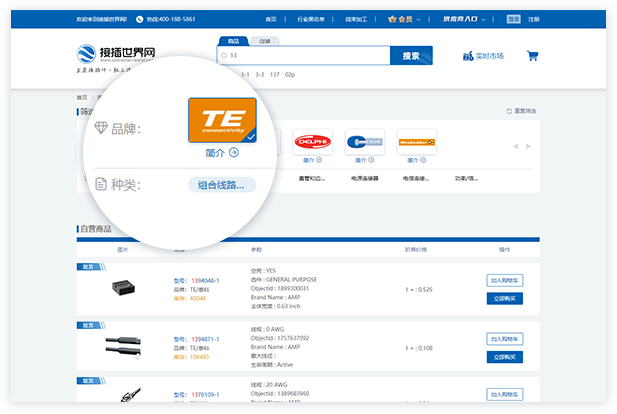617x414 pixels.
Task: Toggle the TE connectivity brand tile
Action: pyautogui.click(x=222, y=120)
